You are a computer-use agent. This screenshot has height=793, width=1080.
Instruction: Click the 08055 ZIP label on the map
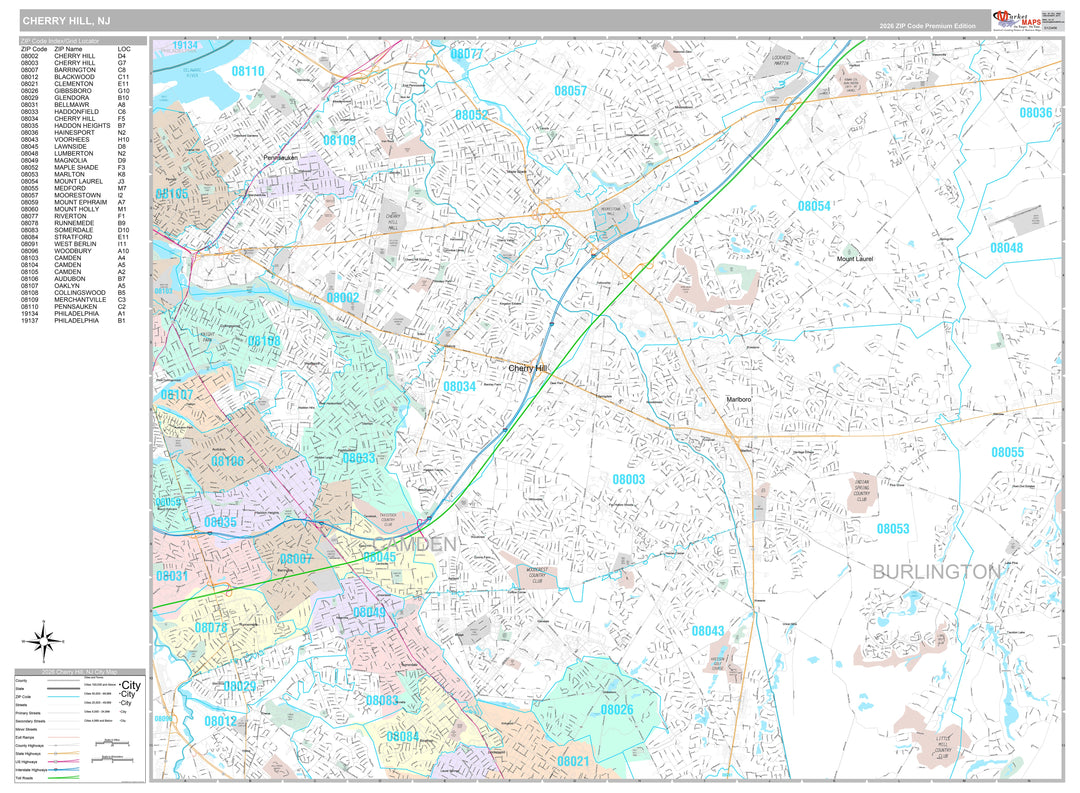tap(1008, 453)
